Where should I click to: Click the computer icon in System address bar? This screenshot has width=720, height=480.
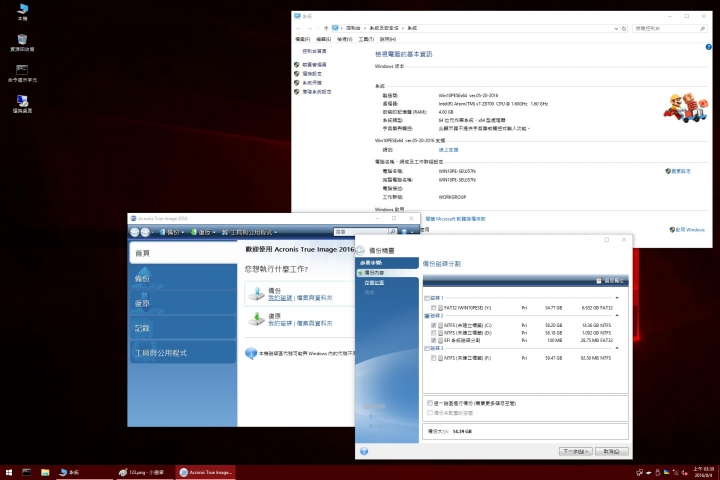pyautogui.click(x=335, y=28)
